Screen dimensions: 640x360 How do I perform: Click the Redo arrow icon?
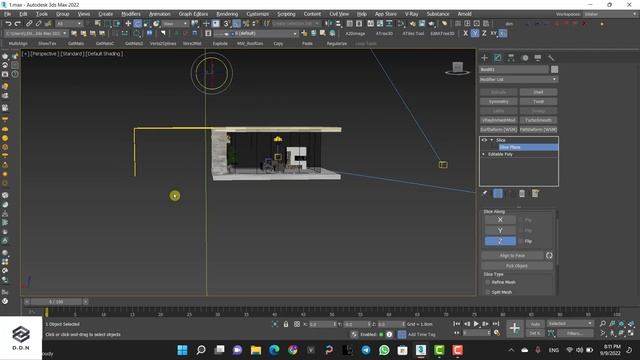coord(18,24)
